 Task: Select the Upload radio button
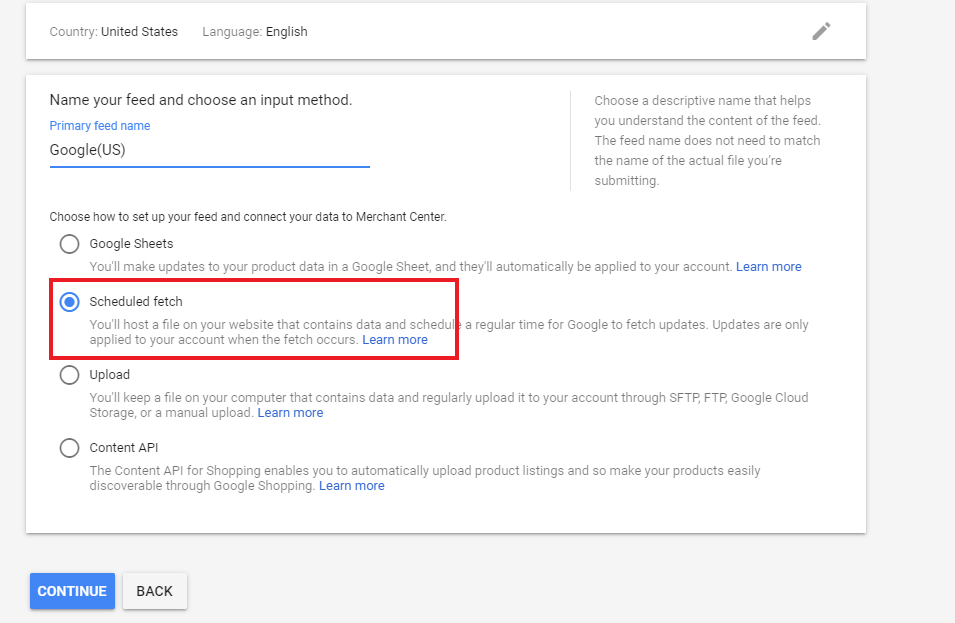69,375
